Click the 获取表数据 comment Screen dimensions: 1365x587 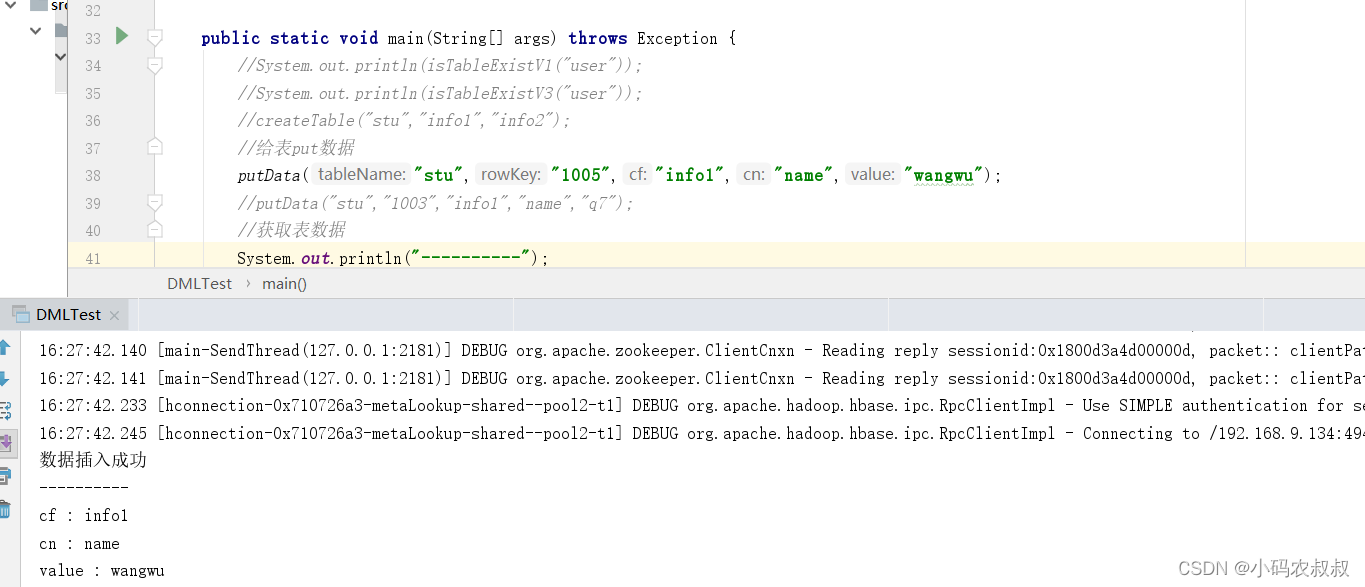(291, 230)
